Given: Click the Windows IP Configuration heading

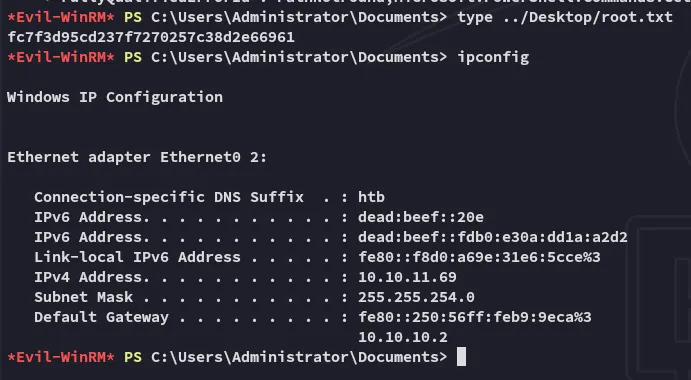Looking at the screenshot, I should 115,97.
